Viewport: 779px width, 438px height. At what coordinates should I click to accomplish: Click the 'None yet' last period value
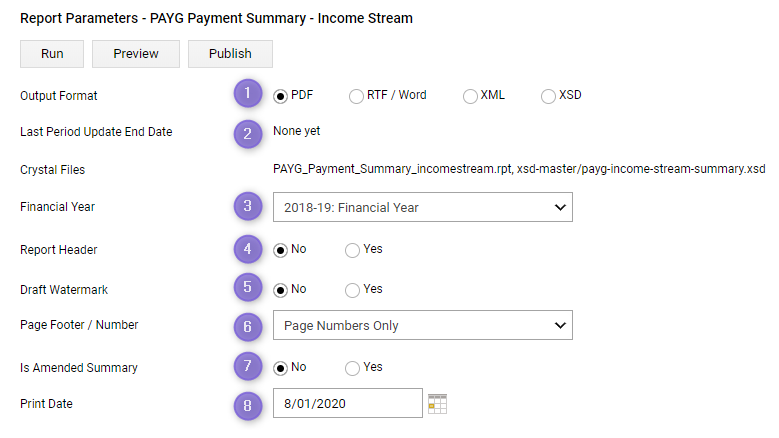(x=297, y=131)
